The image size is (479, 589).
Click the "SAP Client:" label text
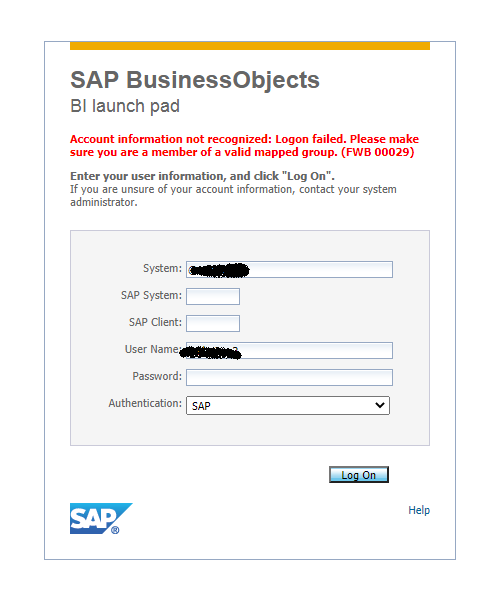coord(155,322)
